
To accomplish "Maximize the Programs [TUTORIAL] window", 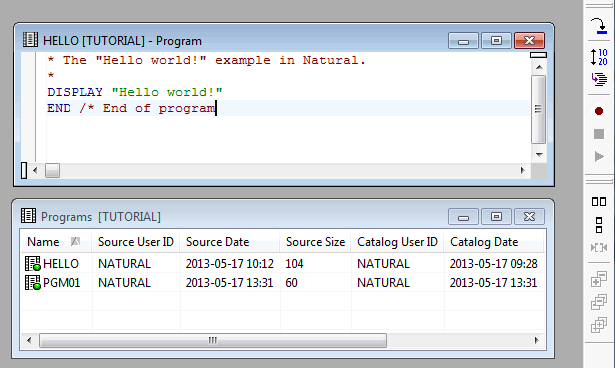I will pyautogui.click(x=496, y=217).
